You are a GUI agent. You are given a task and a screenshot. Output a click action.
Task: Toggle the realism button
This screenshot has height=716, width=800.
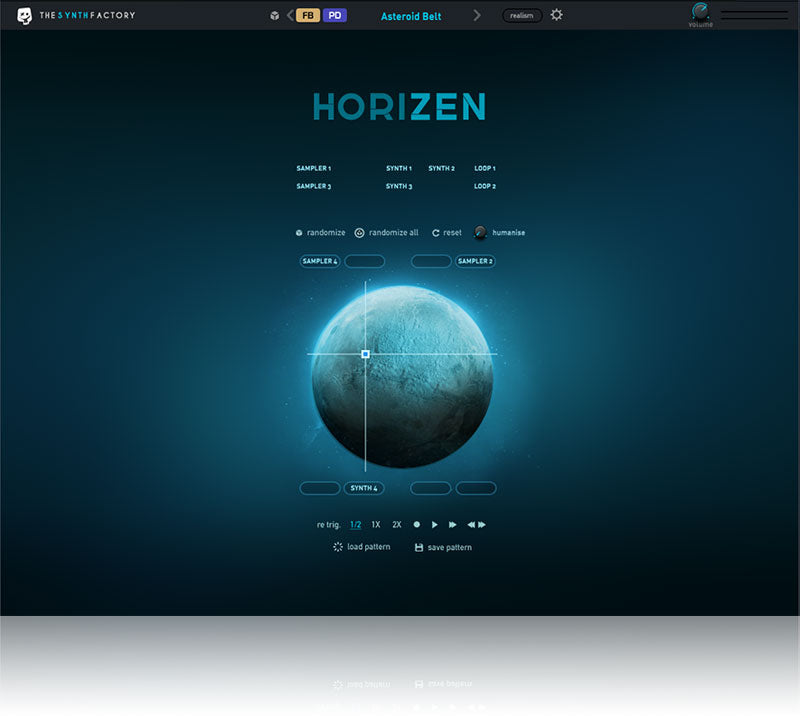point(521,16)
